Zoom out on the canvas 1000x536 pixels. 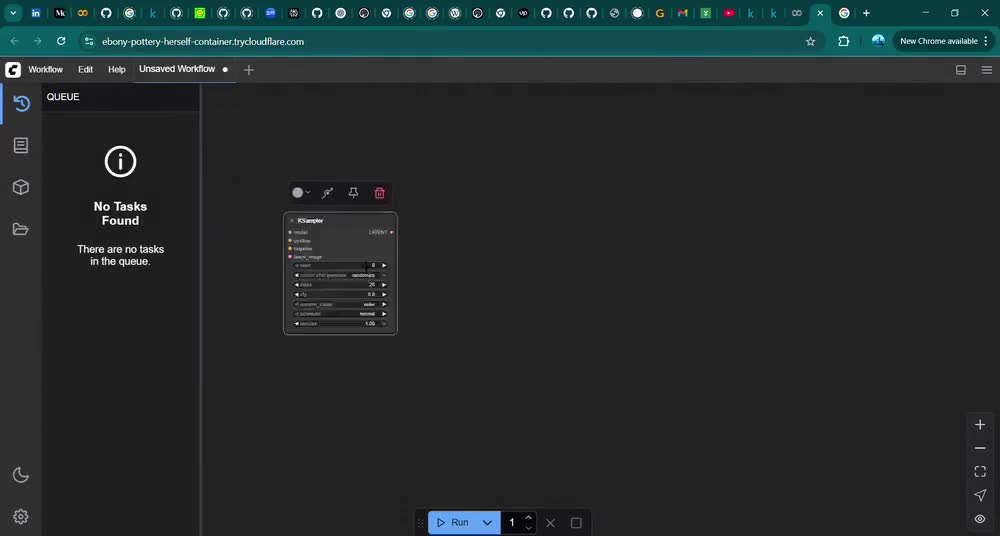point(980,448)
